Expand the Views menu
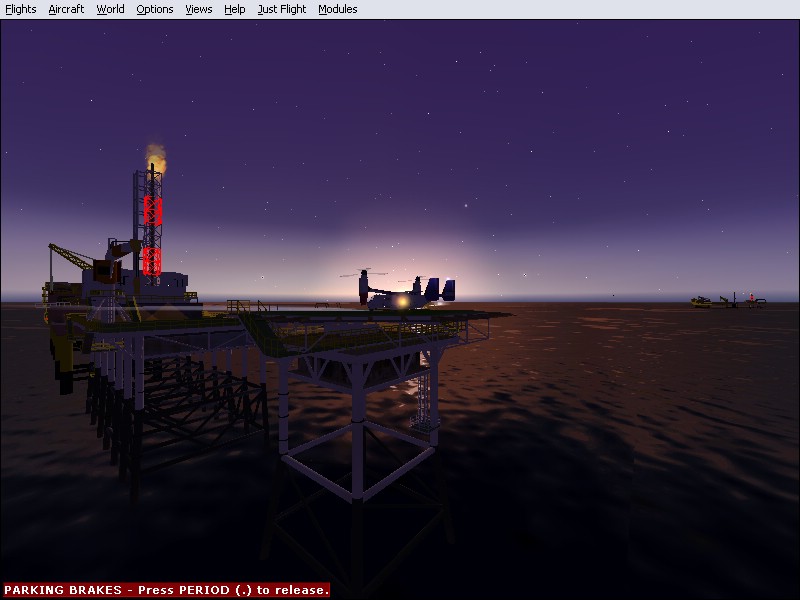This screenshot has height=600, width=800. (199, 9)
